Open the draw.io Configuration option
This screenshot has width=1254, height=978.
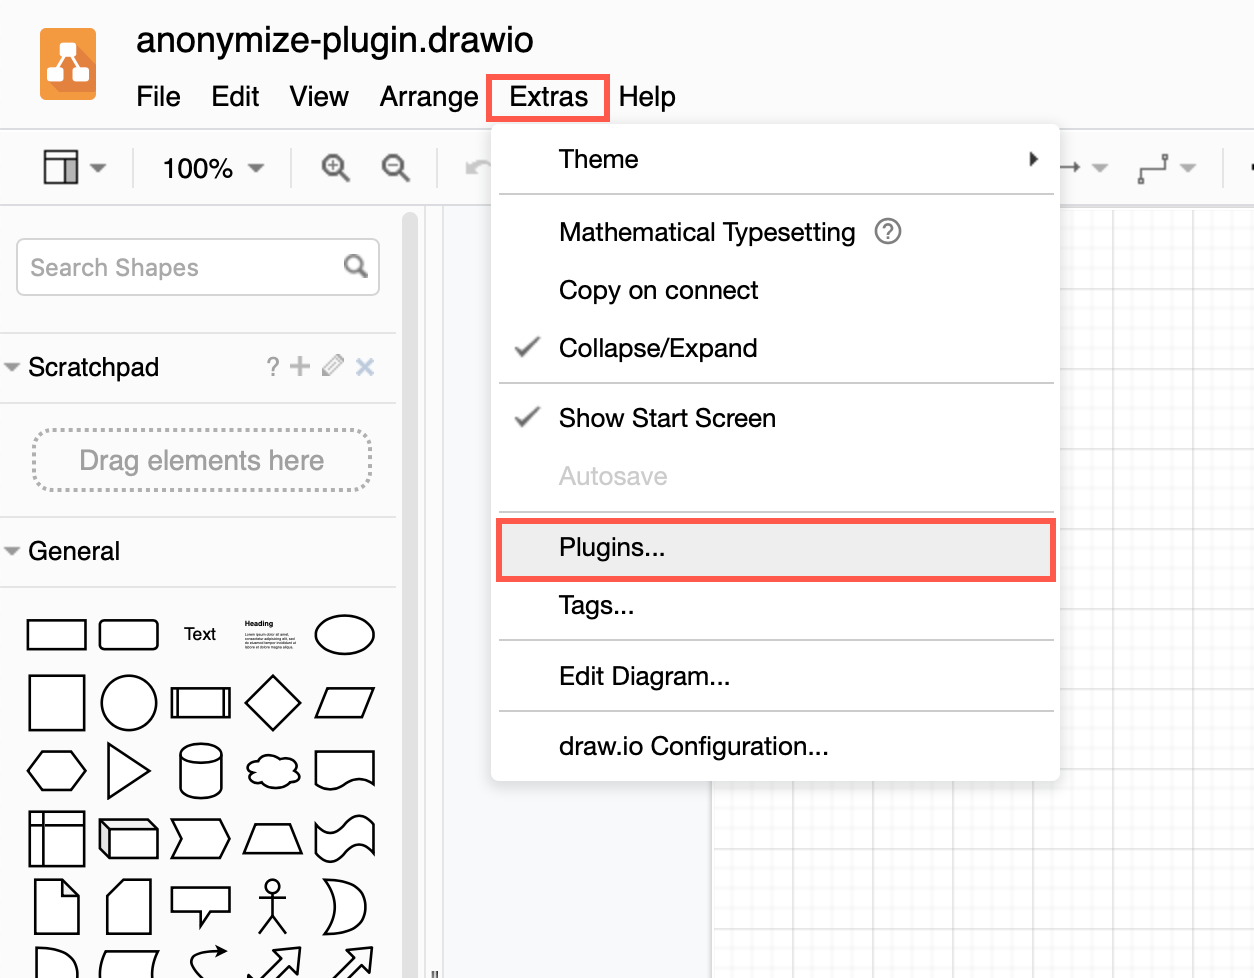[694, 746]
